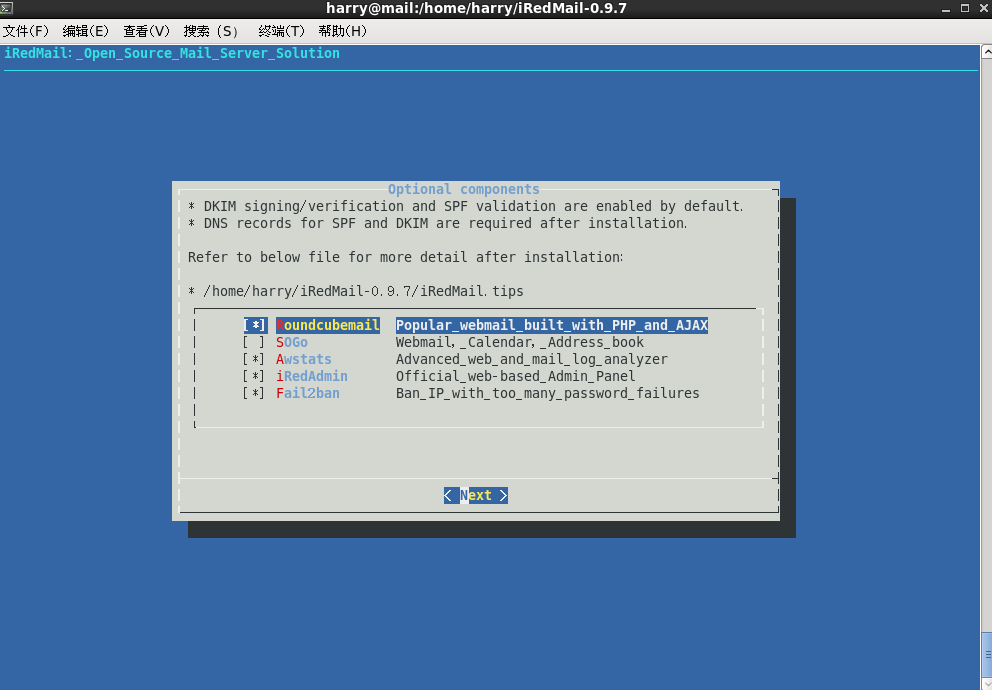The height and width of the screenshot is (690, 992).
Task: Click the 'Refer to below file' line
Action: coord(406,257)
